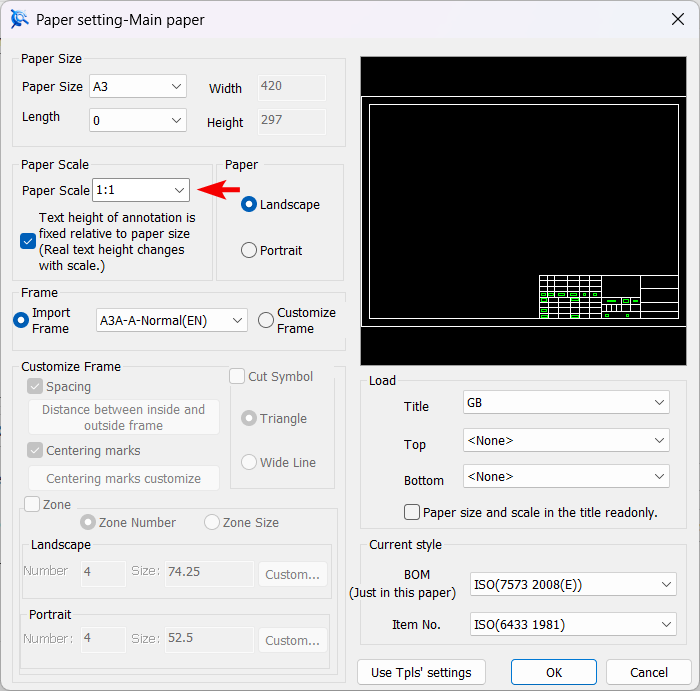Toggle fixed annotation text height checkbox
Screen dimensions: 700x691
point(28,241)
